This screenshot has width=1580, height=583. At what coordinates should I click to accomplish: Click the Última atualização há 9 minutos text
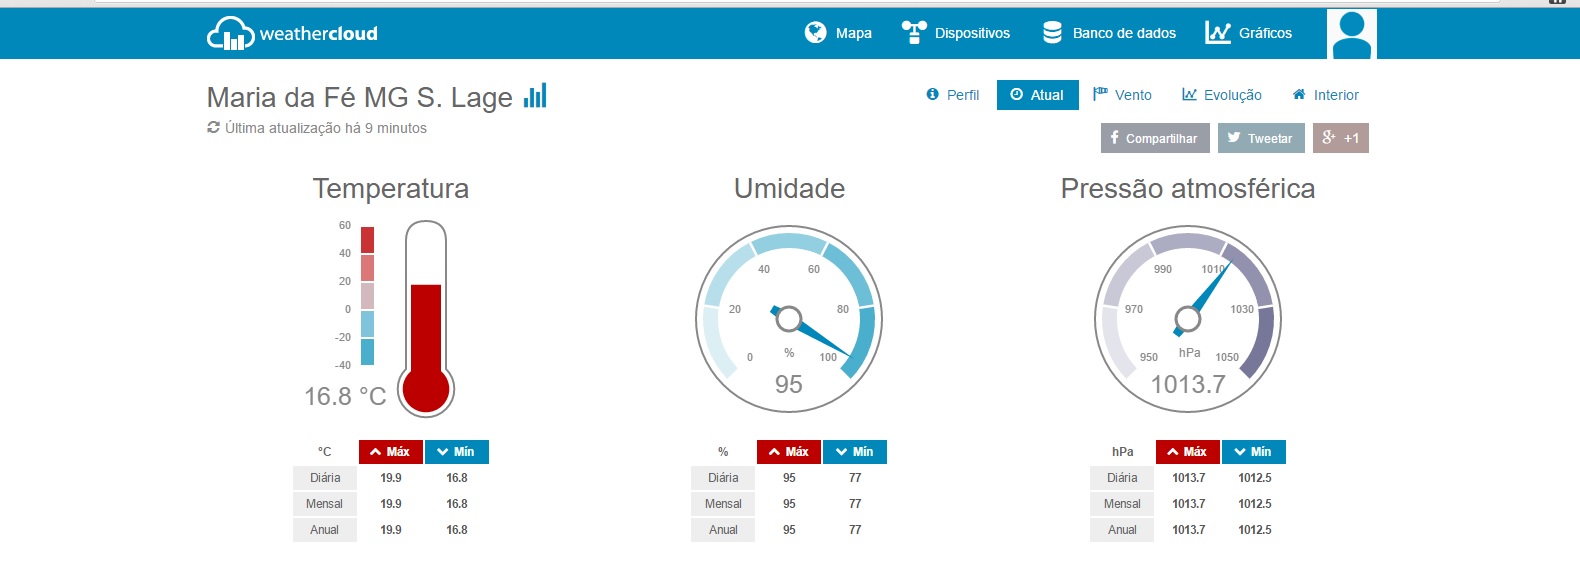pyautogui.click(x=326, y=128)
